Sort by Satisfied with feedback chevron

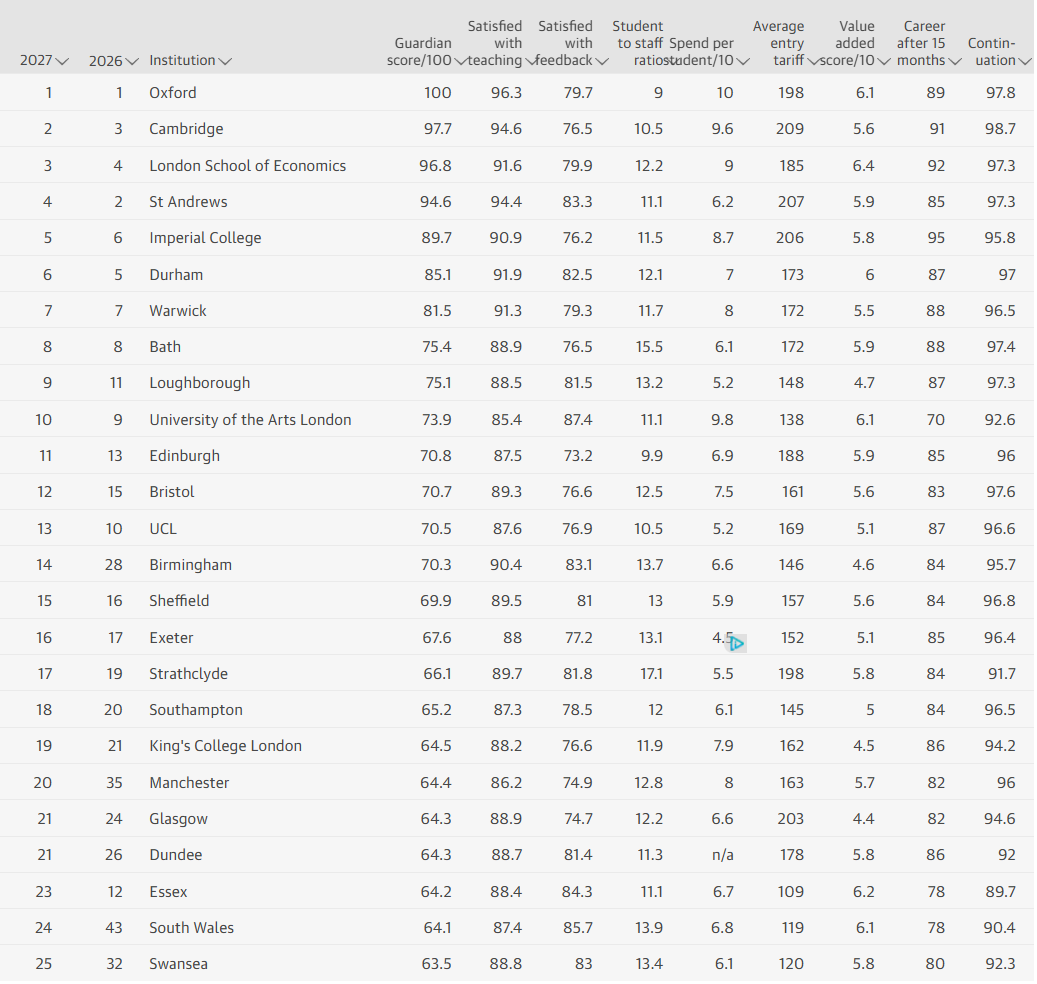(601, 62)
